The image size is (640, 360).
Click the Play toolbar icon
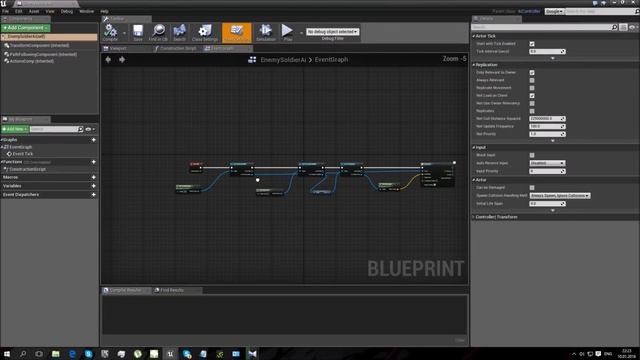pyautogui.click(x=287, y=32)
